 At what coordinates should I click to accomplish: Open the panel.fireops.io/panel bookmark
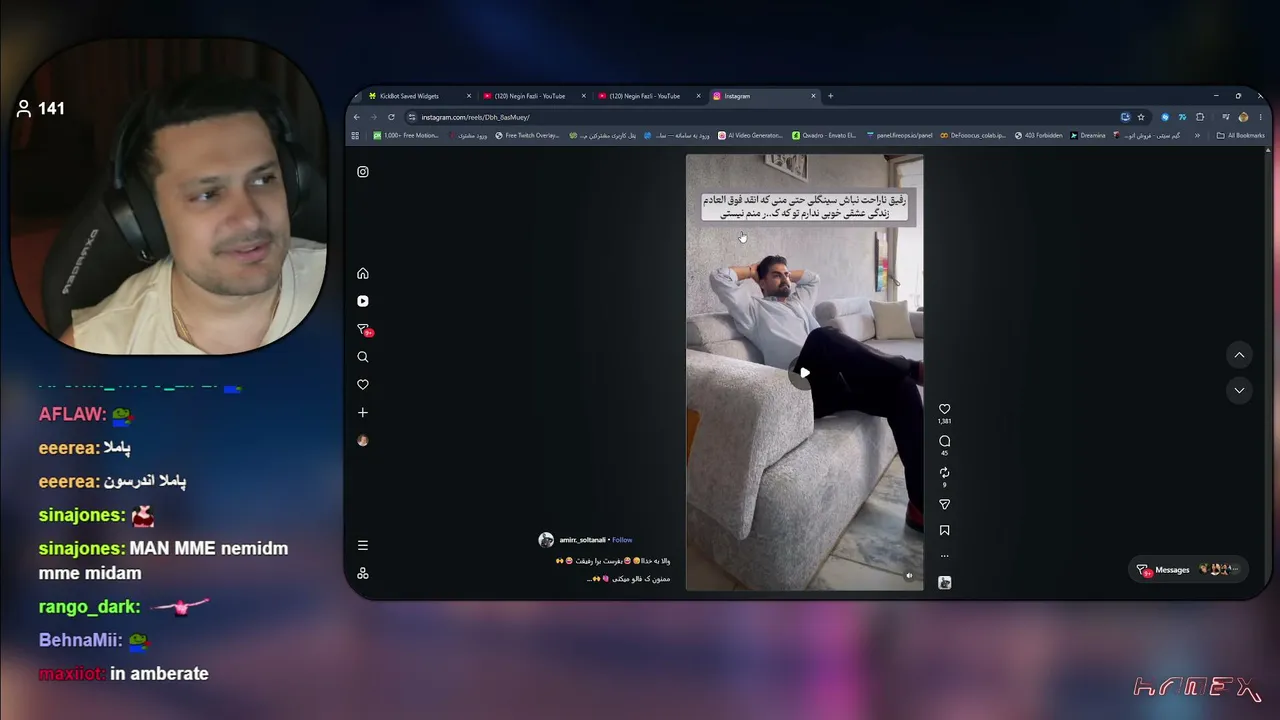click(899, 136)
